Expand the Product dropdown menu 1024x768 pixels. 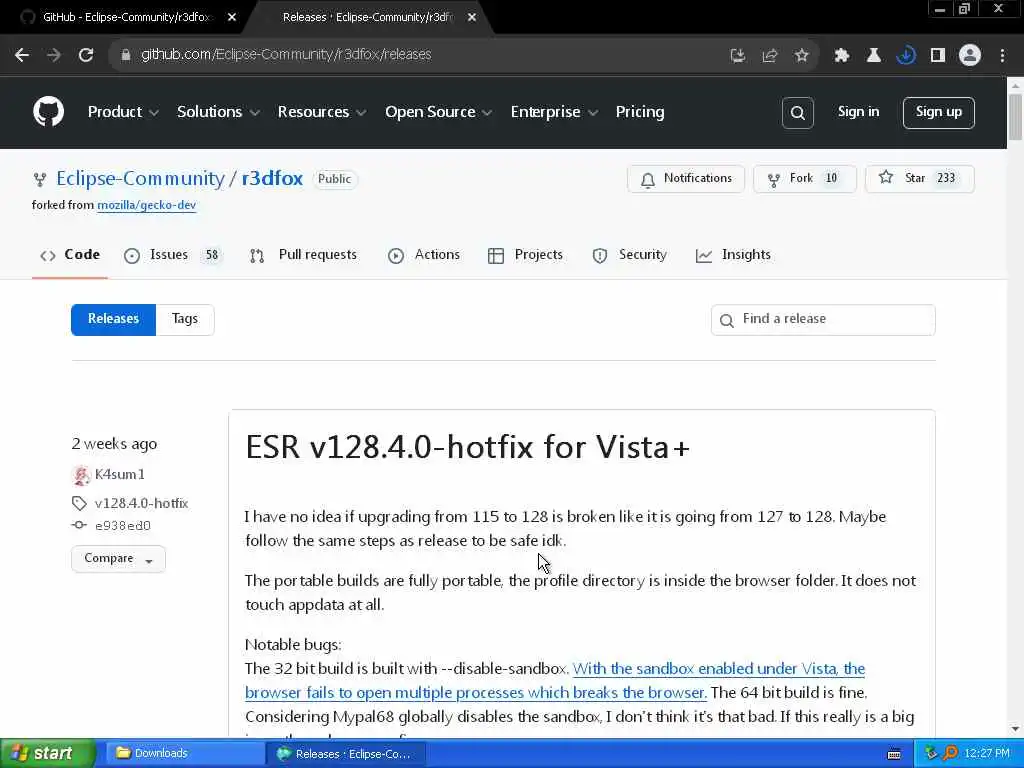[x=123, y=112]
